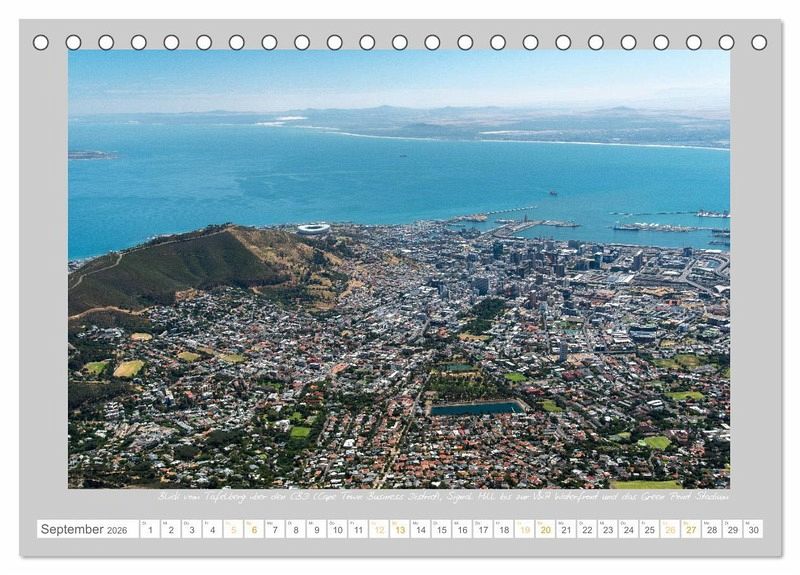The width and height of the screenshot is (800, 575).
Task: Click Sunday the 20th in the calendar
Action: pos(545,529)
